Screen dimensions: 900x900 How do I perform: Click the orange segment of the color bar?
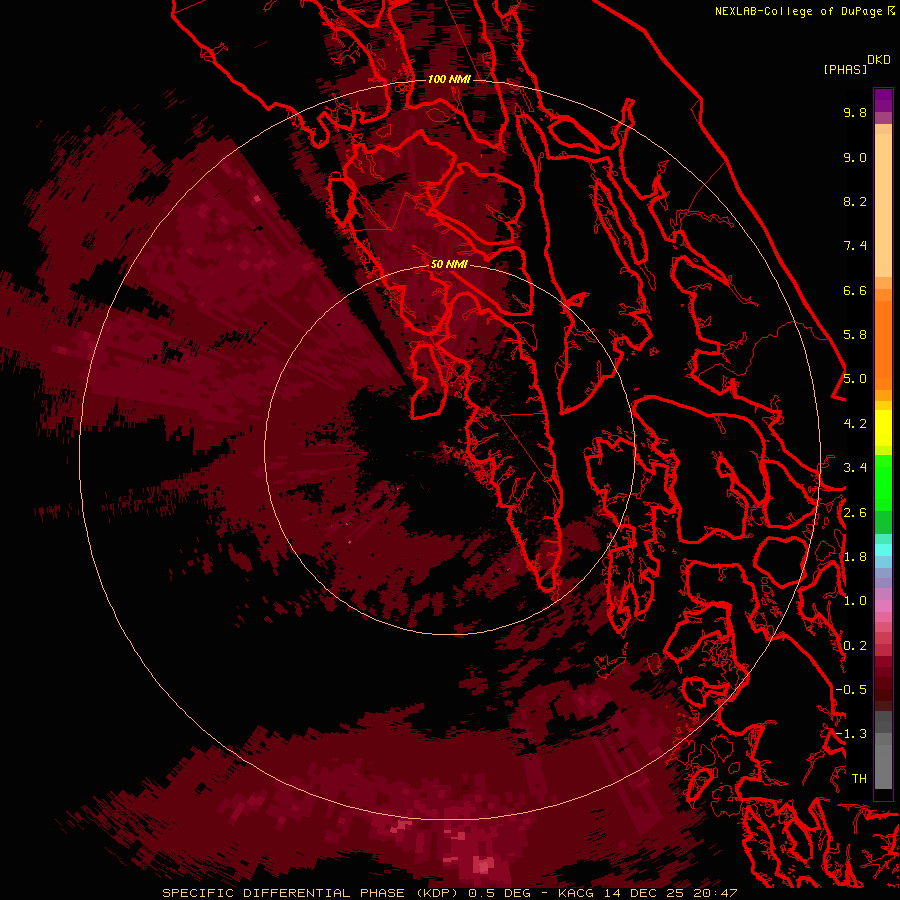pyautogui.click(x=883, y=344)
